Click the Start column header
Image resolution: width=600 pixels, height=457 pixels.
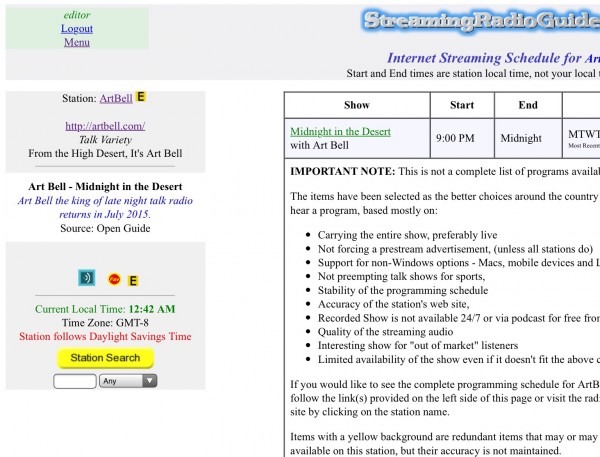(462, 105)
